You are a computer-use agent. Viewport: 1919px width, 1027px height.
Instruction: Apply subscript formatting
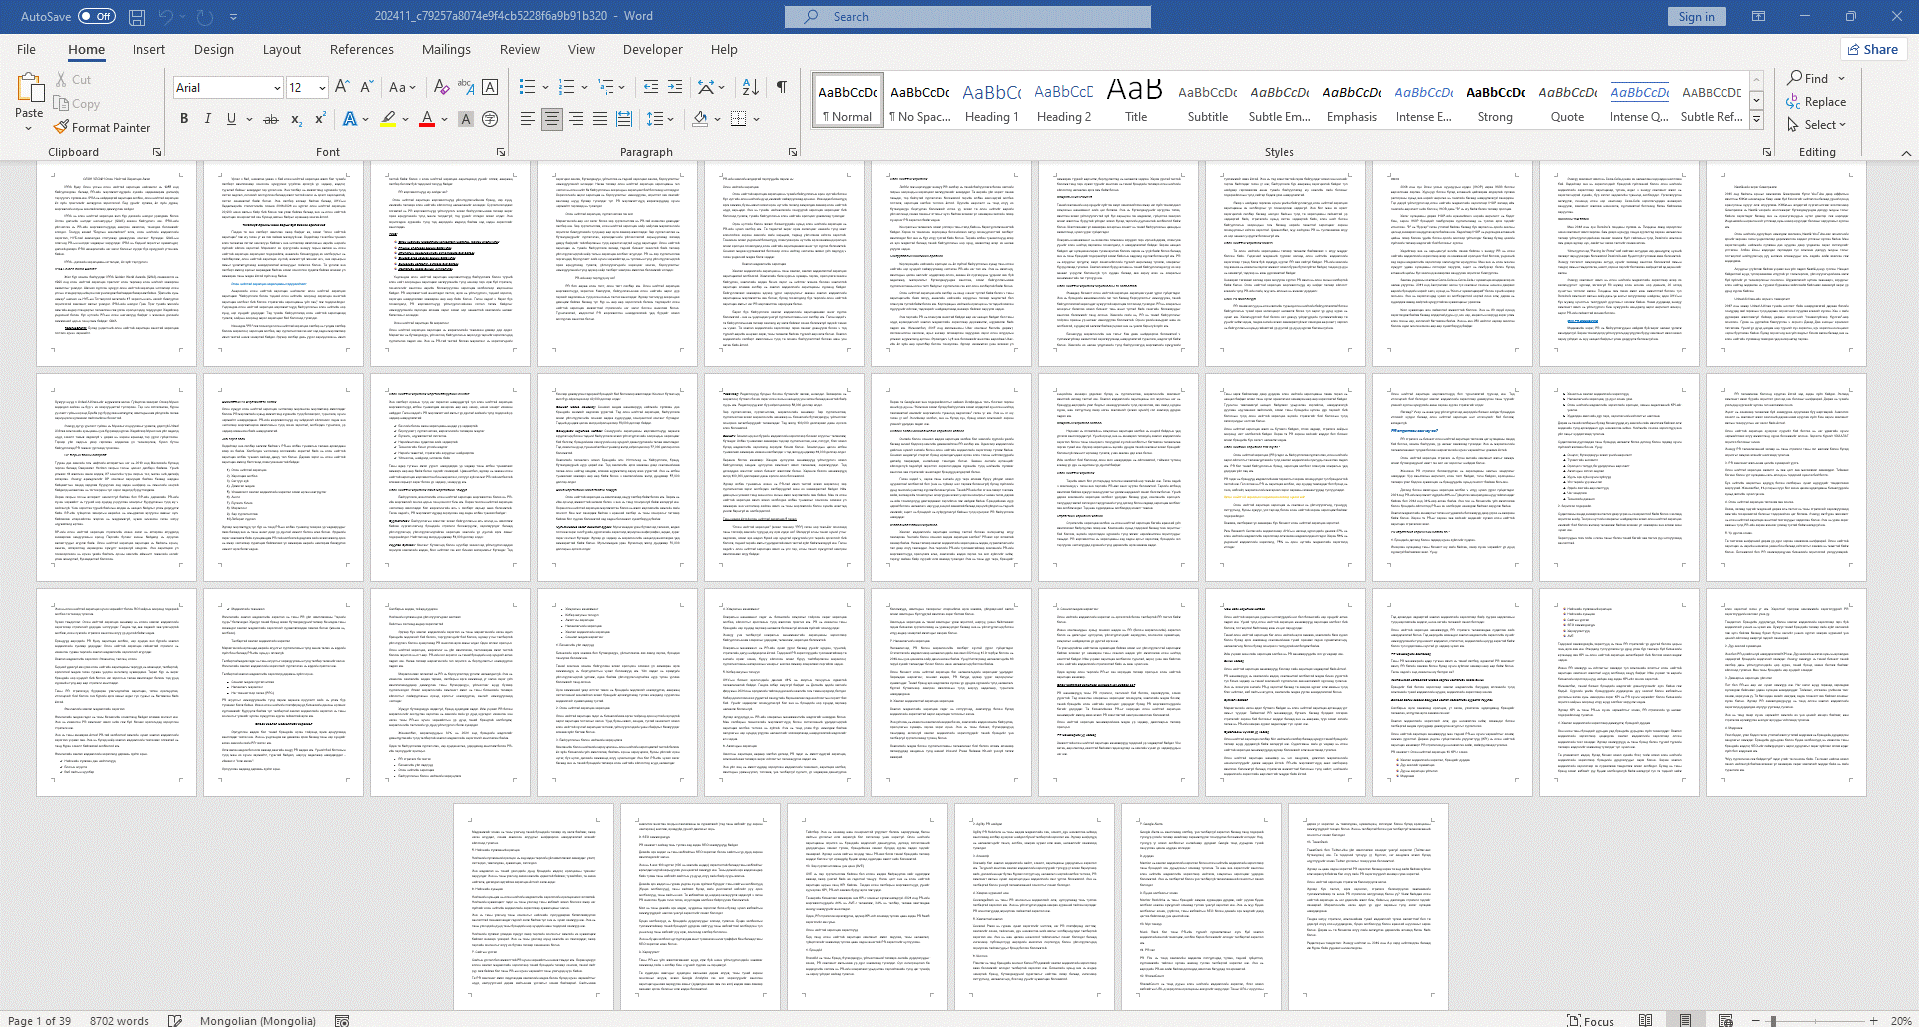pyautogui.click(x=296, y=119)
